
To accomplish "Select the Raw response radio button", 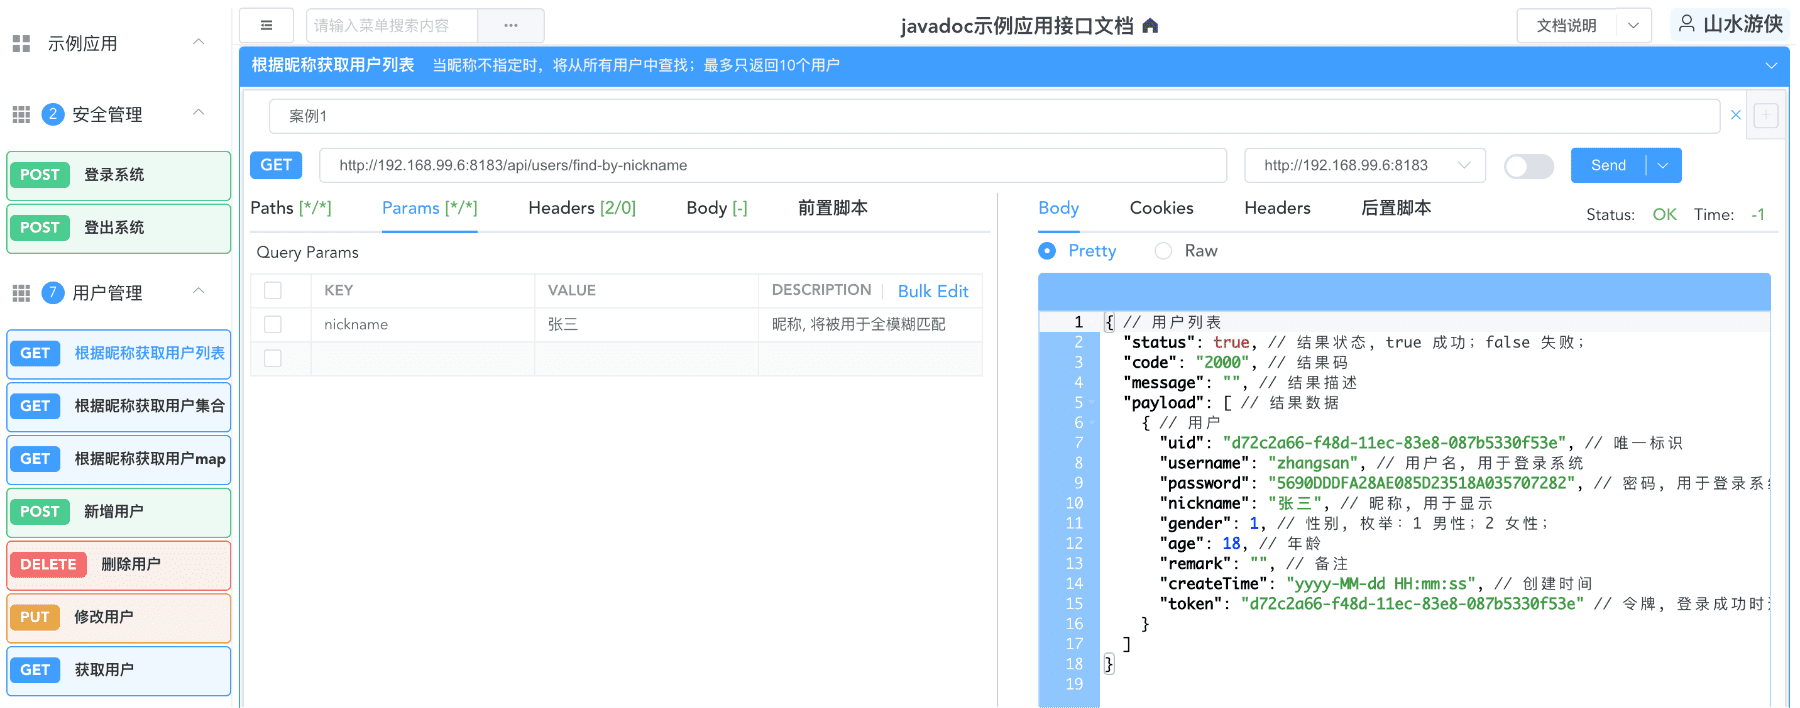I will pyautogui.click(x=1163, y=251).
